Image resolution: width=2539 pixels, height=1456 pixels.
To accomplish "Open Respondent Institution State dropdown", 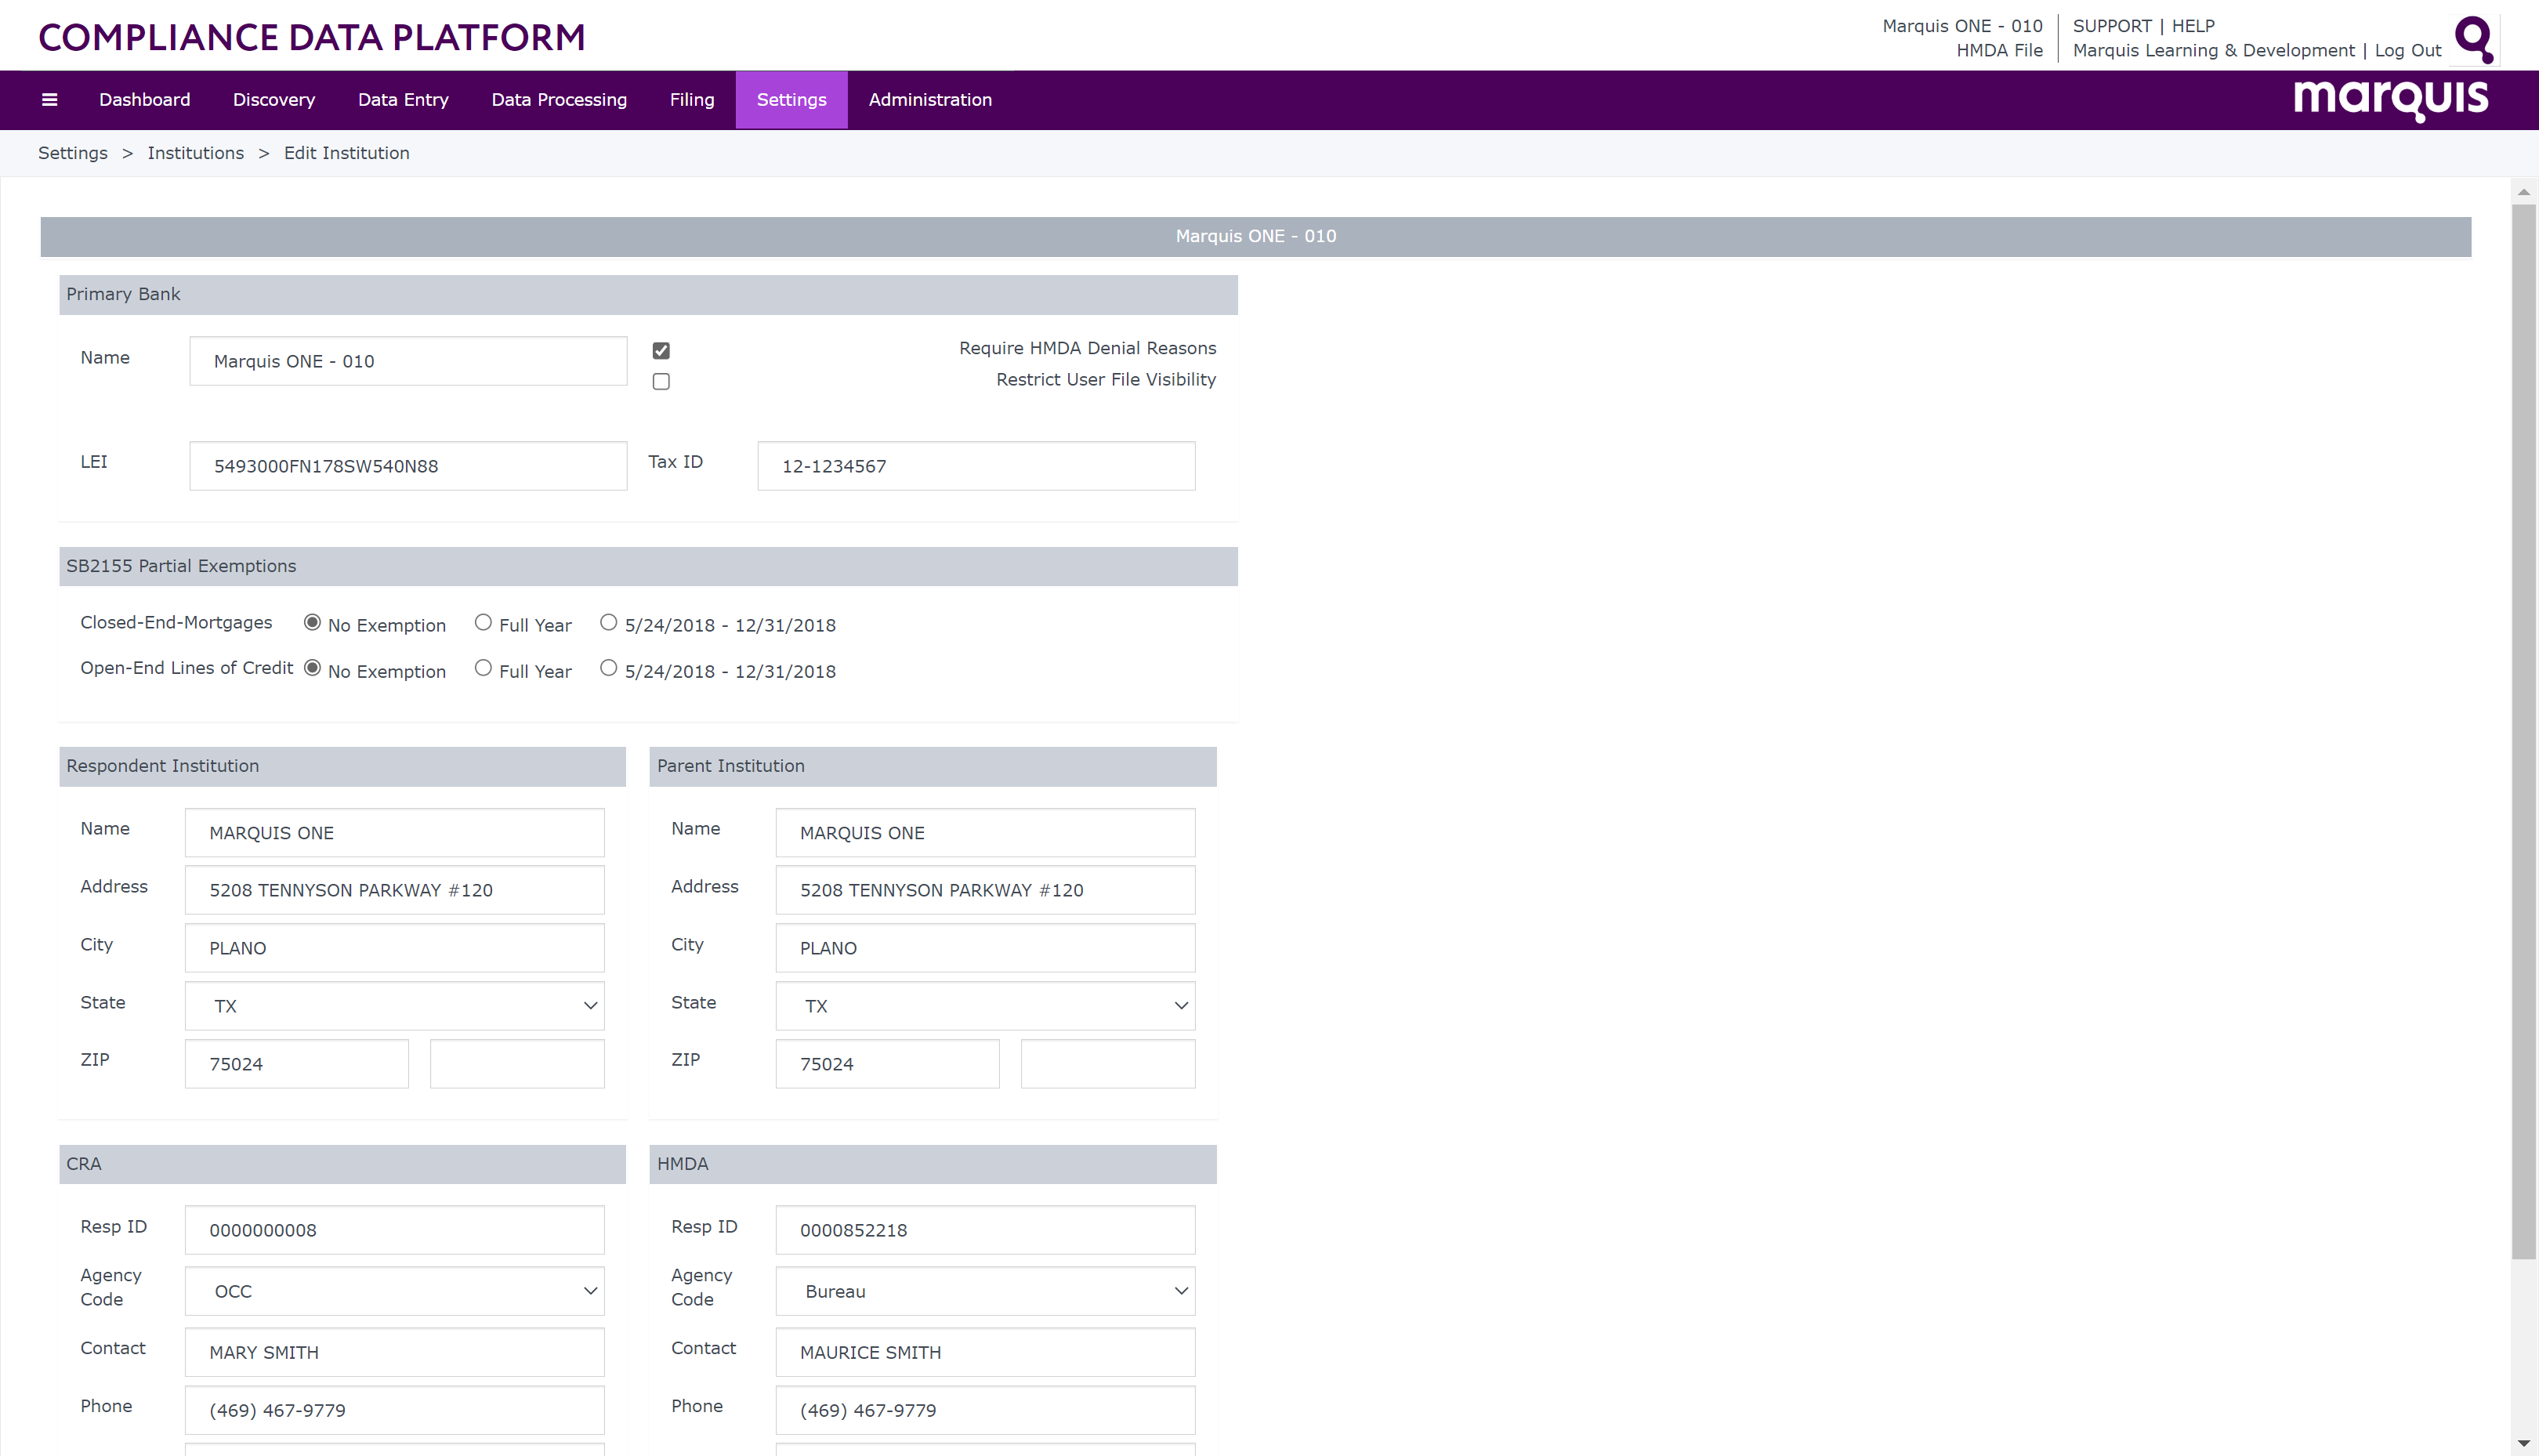I will [x=395, y=1006].
